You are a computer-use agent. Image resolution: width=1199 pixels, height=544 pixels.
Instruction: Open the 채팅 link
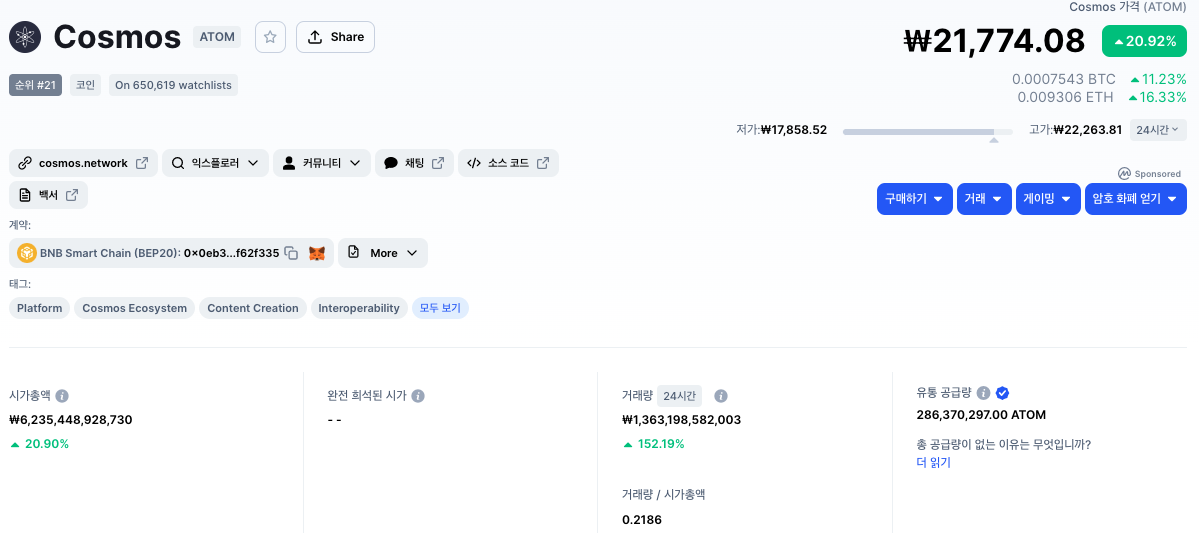coord(414,163)
